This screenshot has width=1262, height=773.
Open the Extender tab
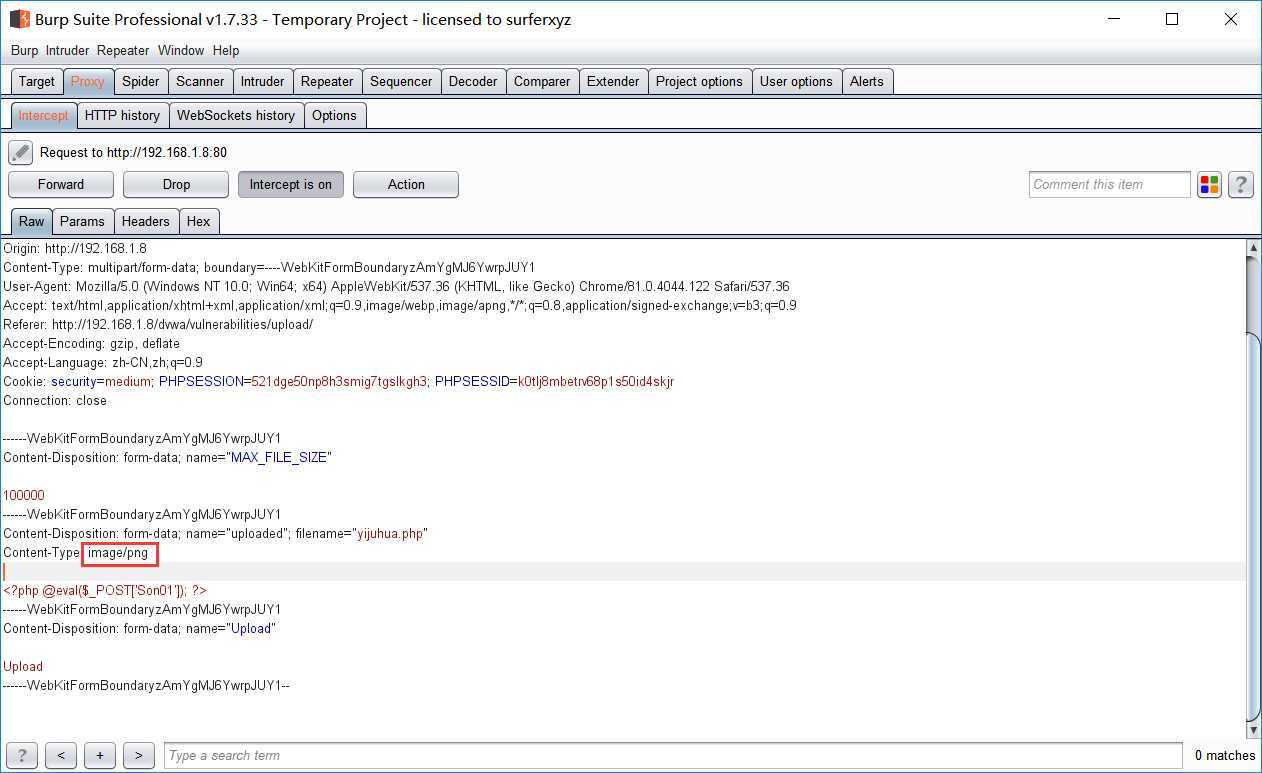coord(613,81)
